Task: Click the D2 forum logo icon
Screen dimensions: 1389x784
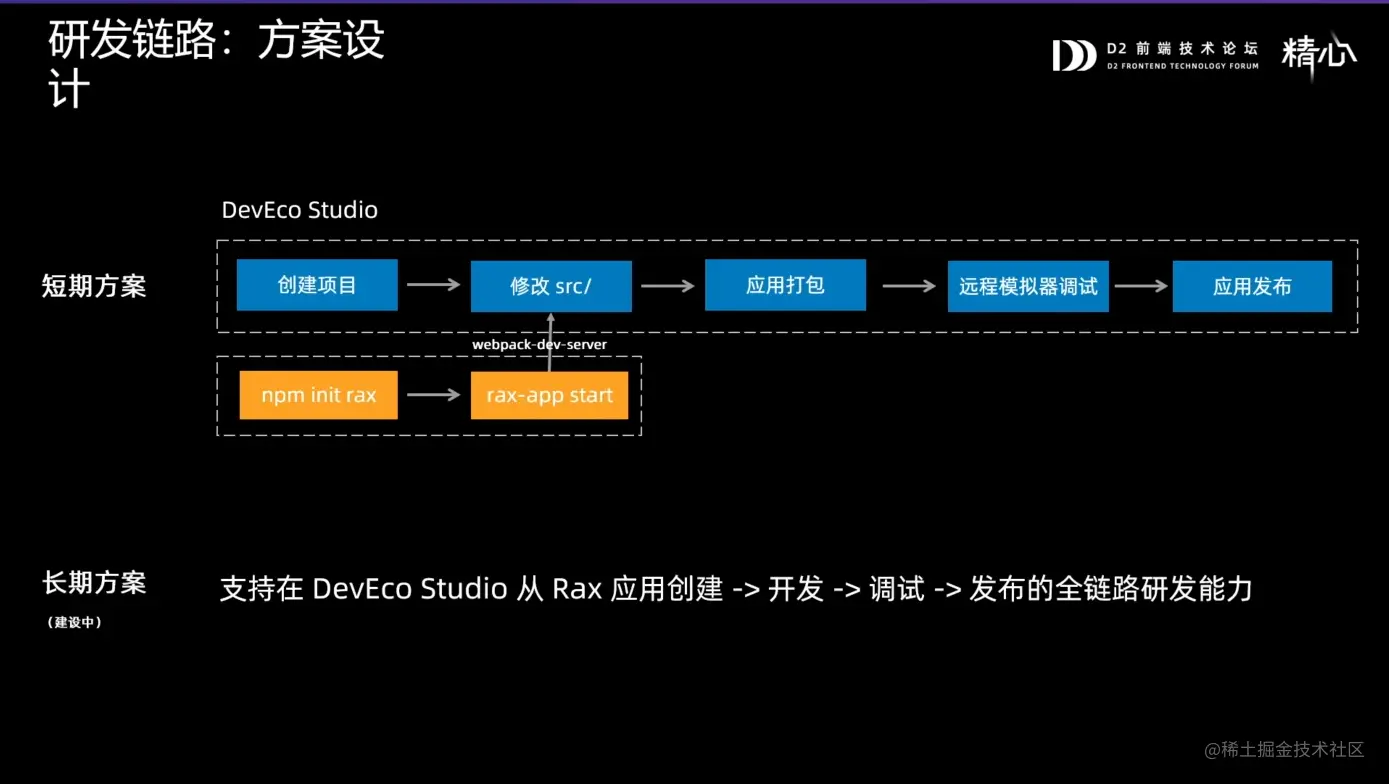Action: [x=1074, y=56]
